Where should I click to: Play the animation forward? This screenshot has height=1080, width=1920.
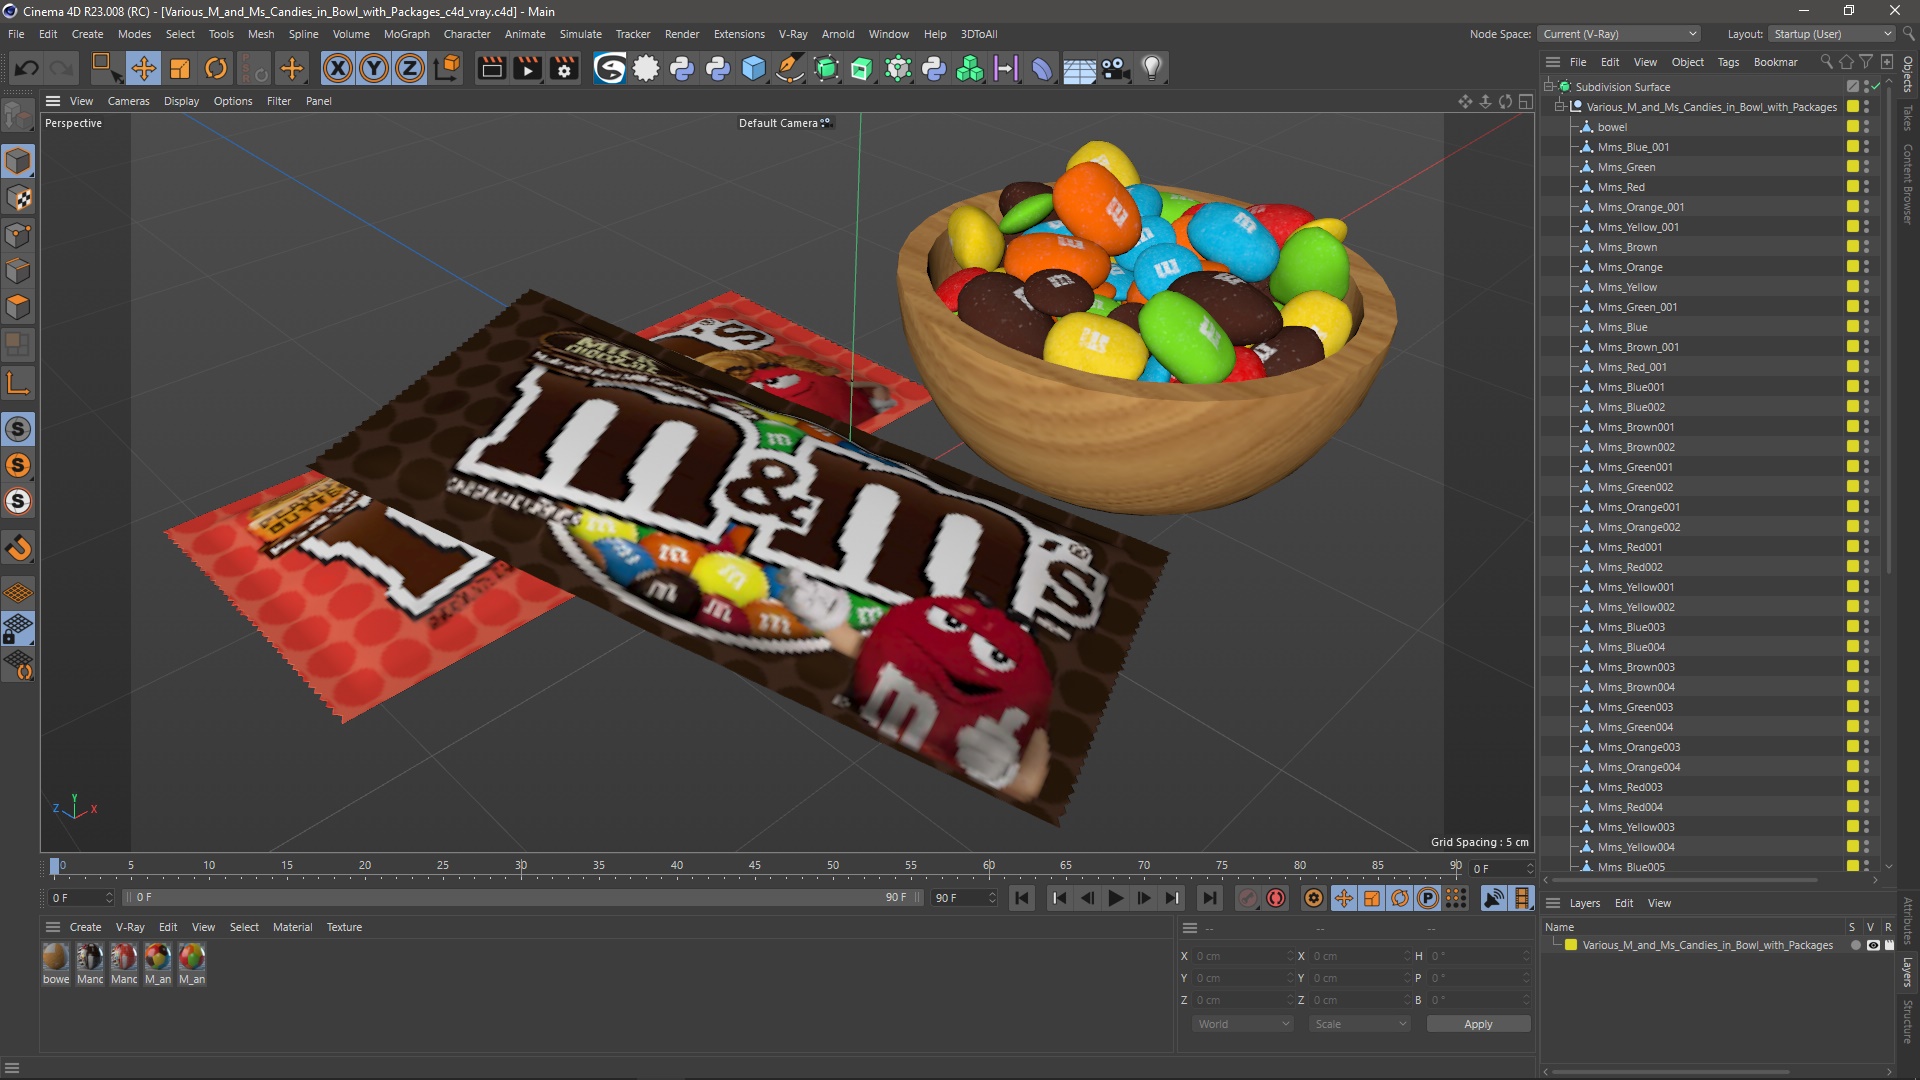1115,898
